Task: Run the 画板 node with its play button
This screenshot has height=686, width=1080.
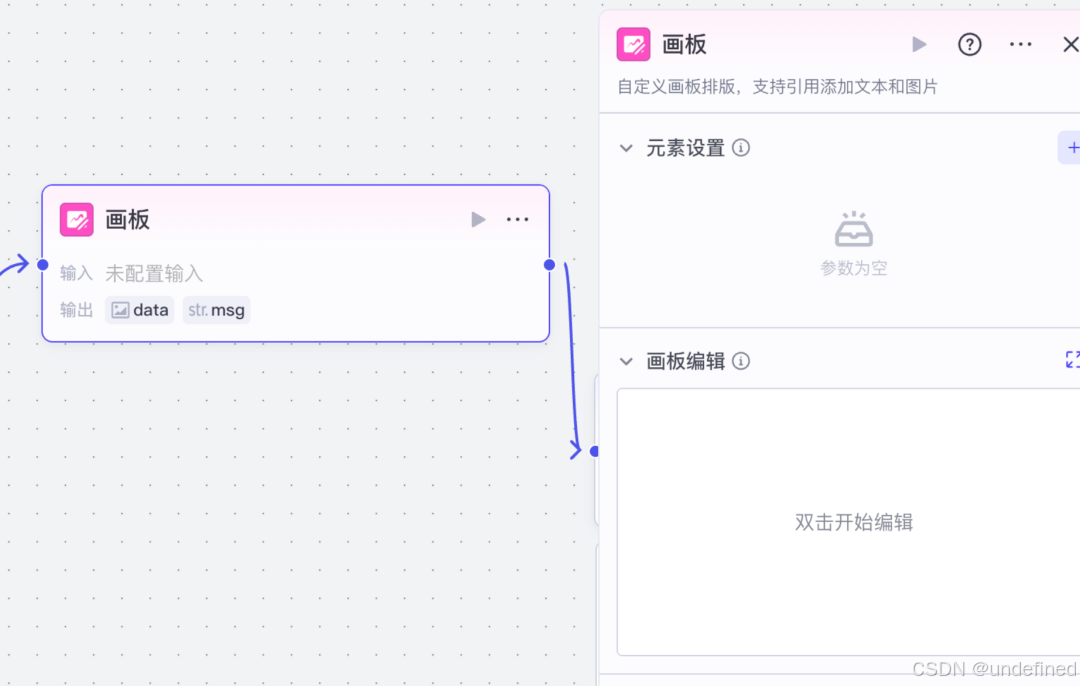Action: (x=478, y=220)
